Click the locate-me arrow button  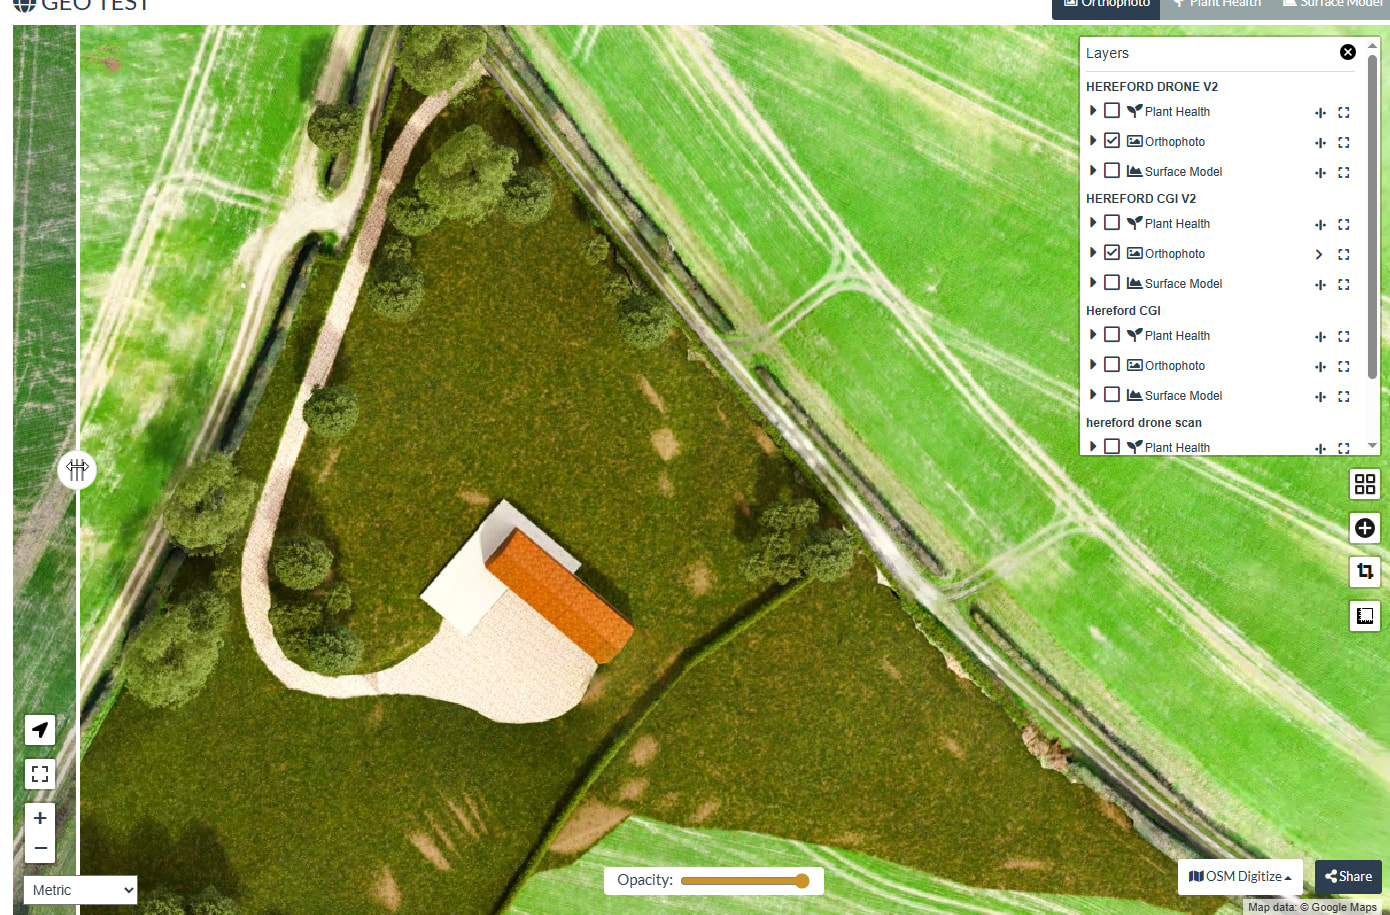click(x=40, y=730)
